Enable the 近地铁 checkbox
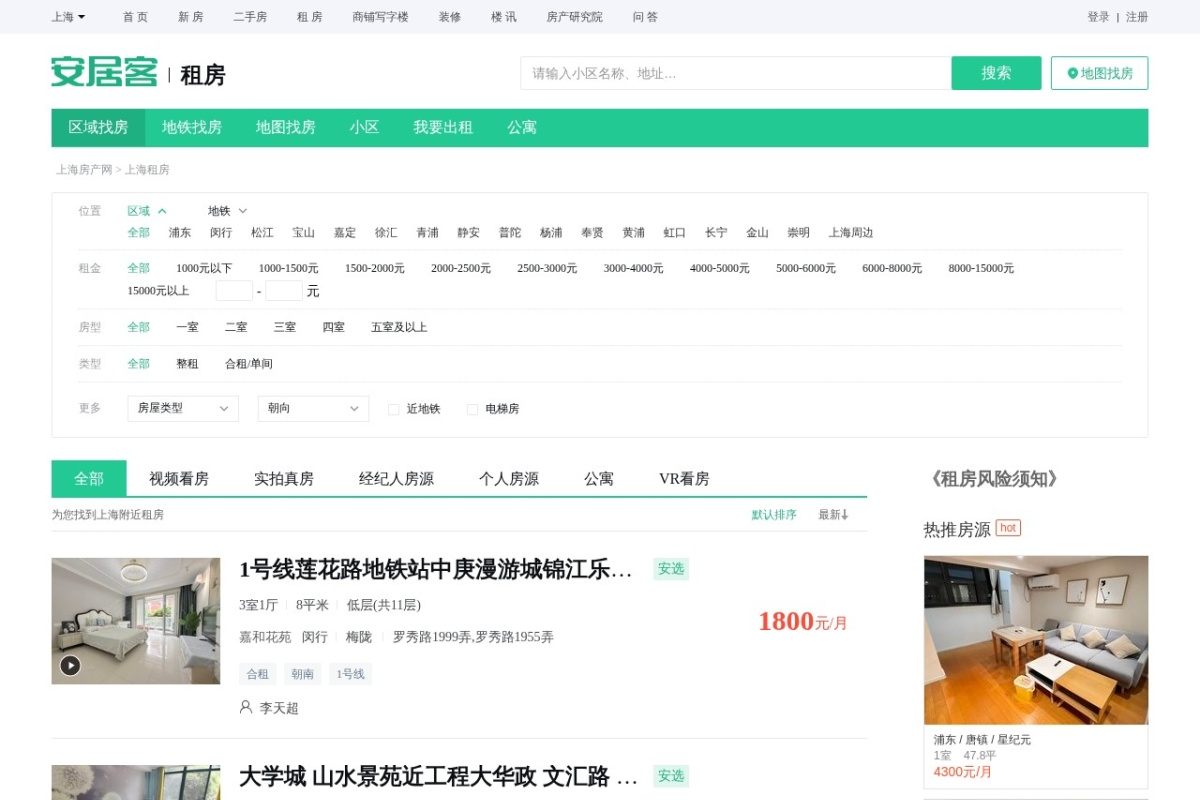The height and width of the screenshot is (800, 1200). pyautogui.click(x=393, y=409)
